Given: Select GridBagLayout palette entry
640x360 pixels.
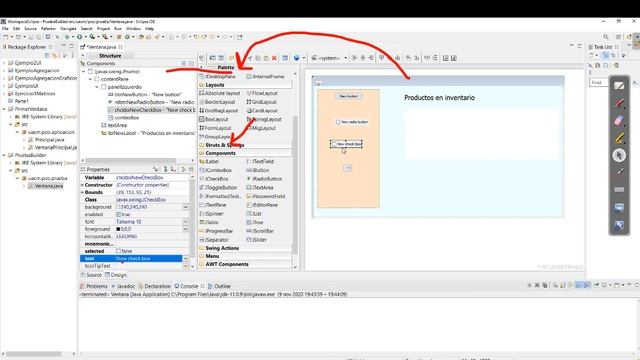Looking at the screenshot, I should [x=218, y=111].
